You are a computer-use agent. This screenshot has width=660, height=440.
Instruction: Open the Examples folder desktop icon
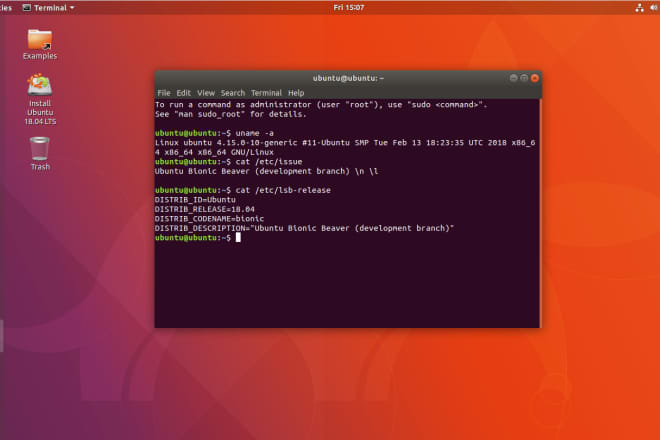pyautogui.click(x=40, y=44)
